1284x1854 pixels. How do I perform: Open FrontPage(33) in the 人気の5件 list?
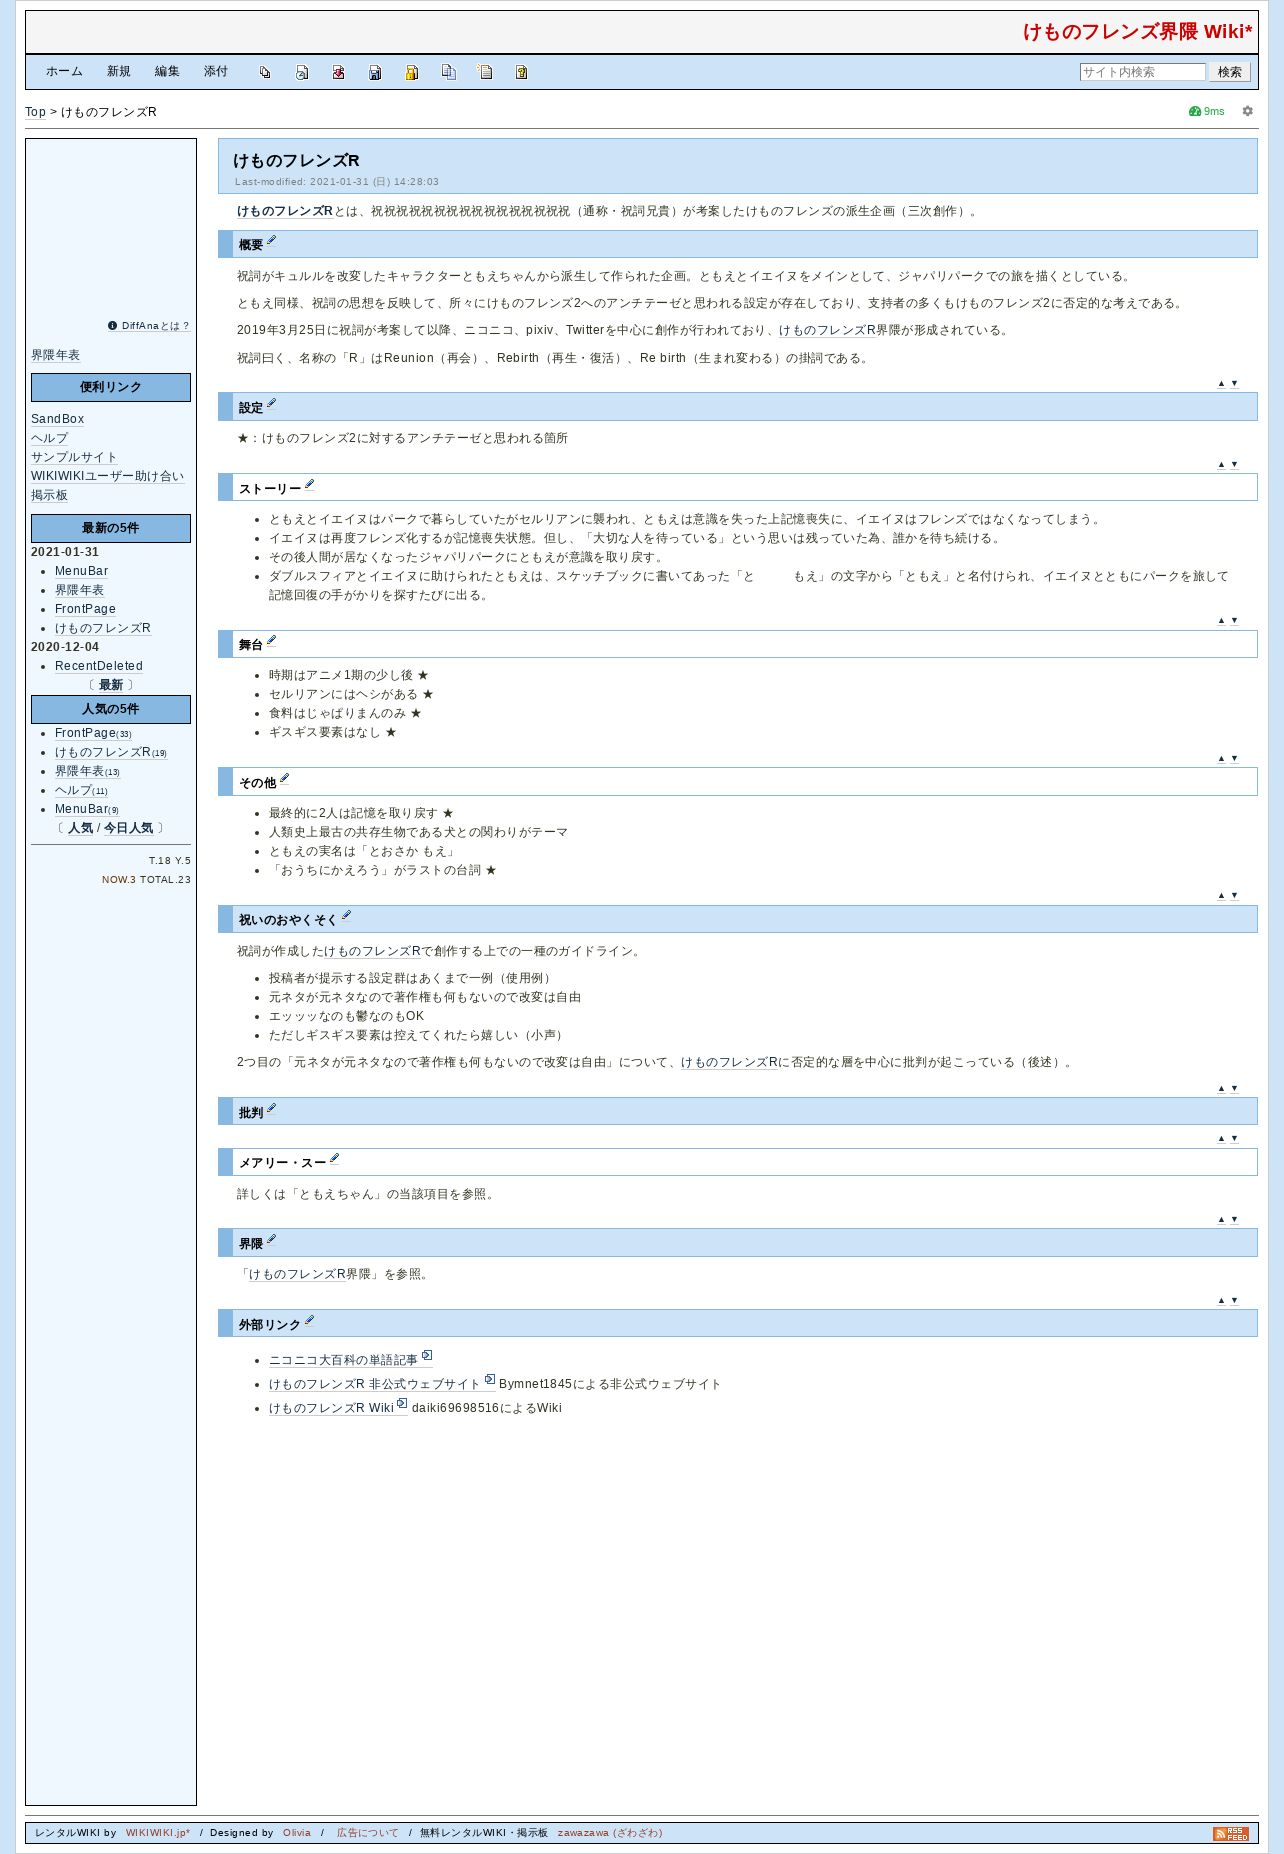coord(93,734)
